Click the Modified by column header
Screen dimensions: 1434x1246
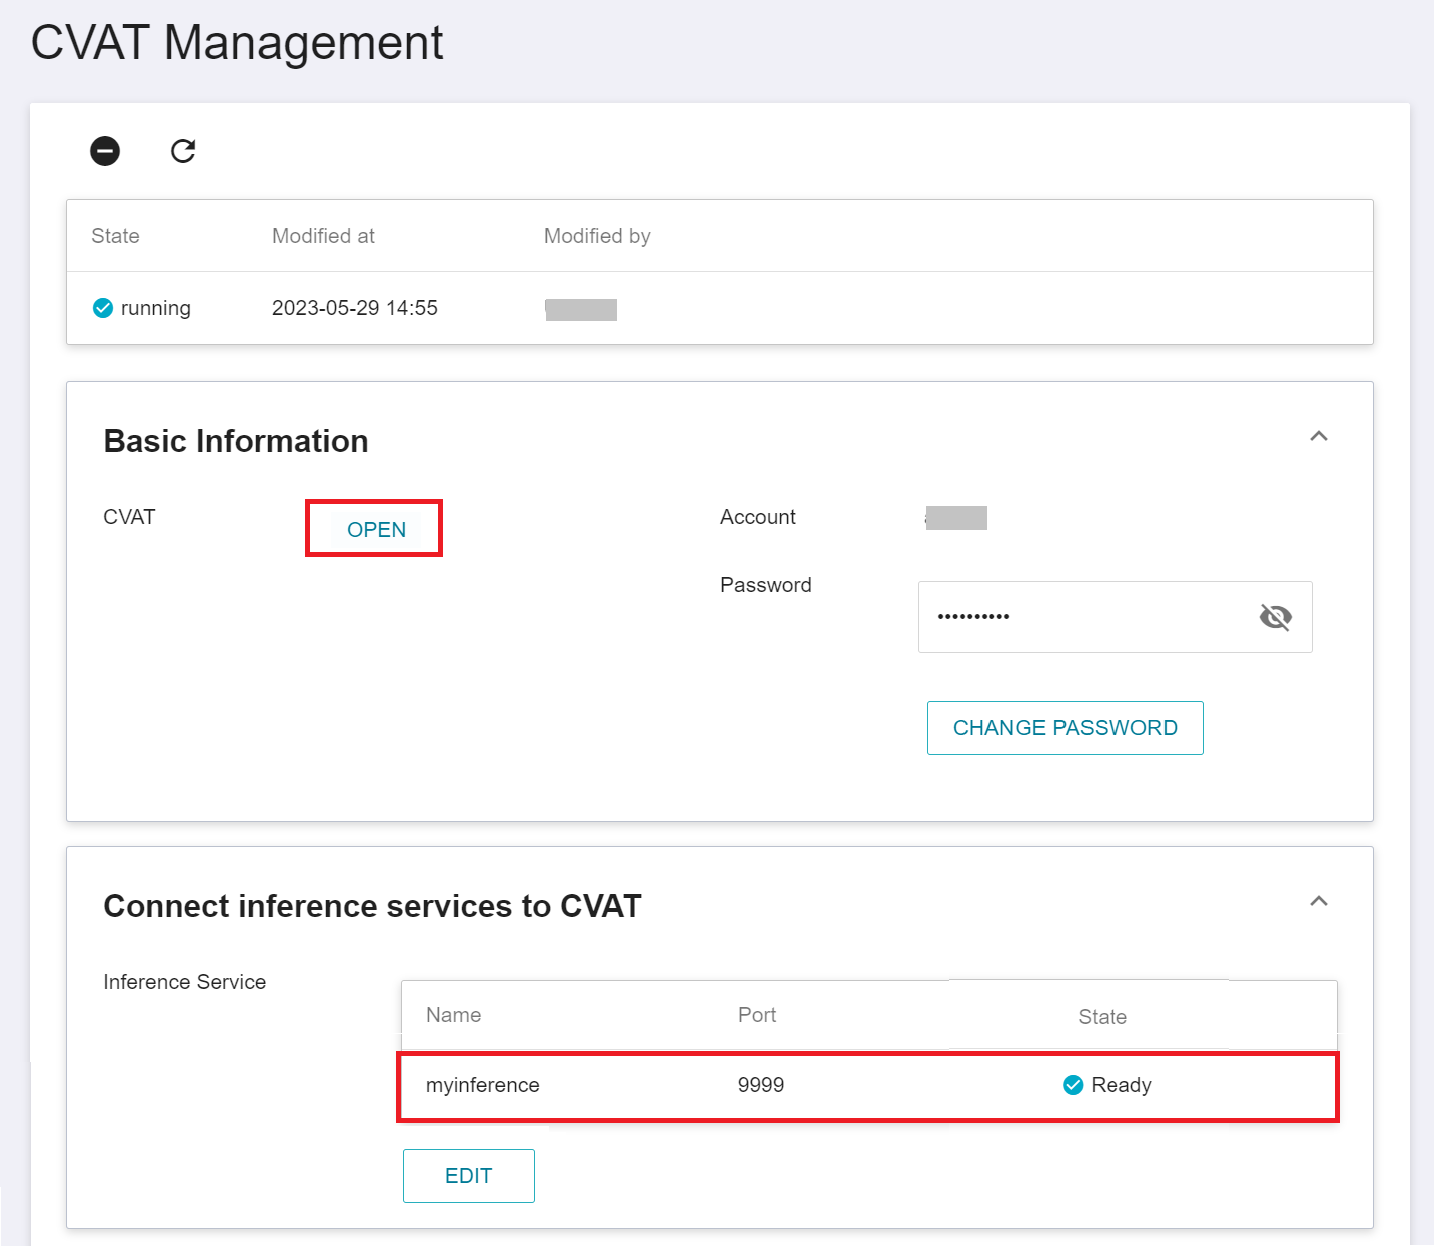[597, 236]
